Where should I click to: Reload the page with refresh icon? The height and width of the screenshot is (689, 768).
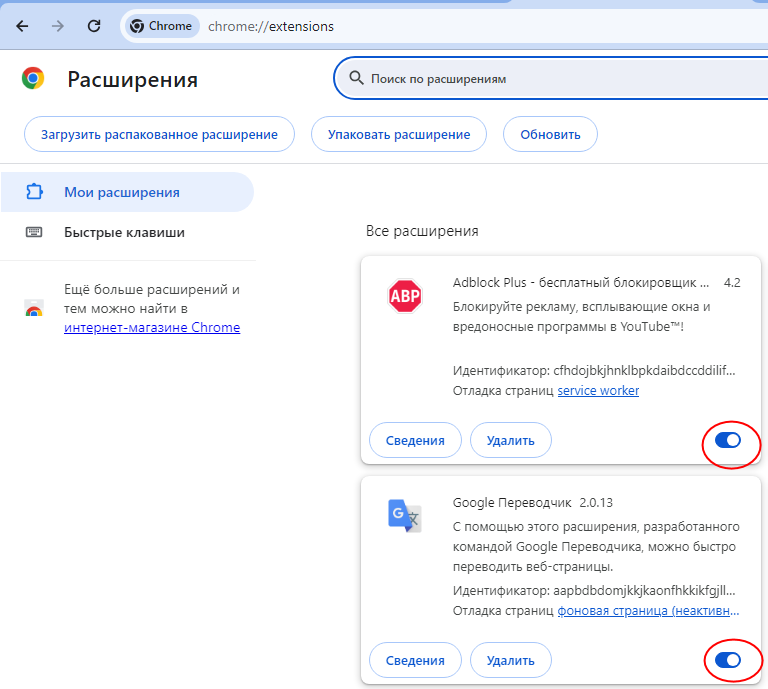[x=94, y=26]
